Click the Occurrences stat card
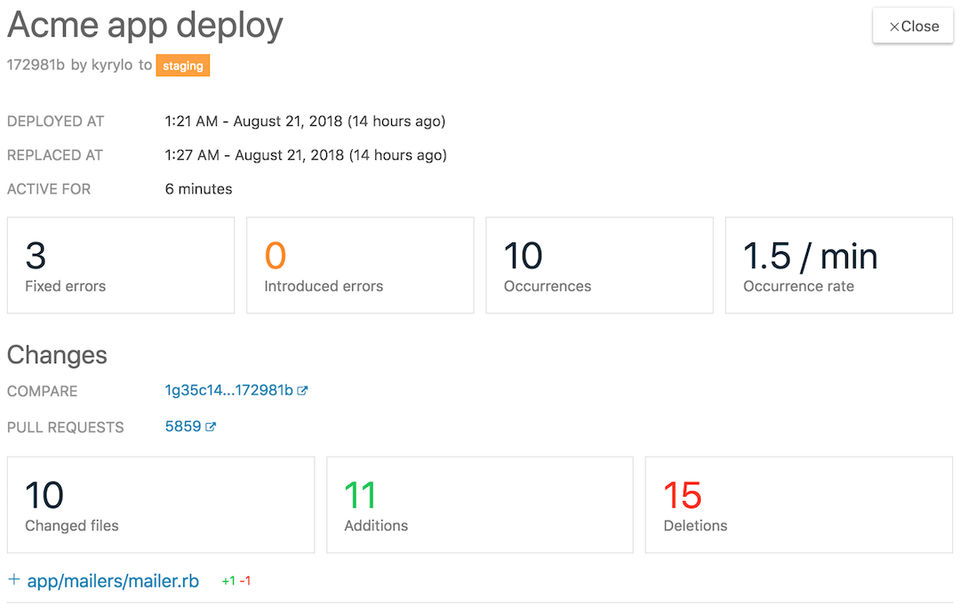 pyautogui.click(x=599, y=265)
